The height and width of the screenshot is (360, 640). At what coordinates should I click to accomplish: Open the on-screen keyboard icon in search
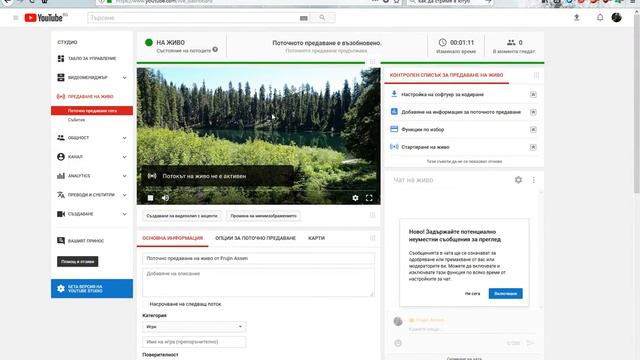(x=304, y=18)
